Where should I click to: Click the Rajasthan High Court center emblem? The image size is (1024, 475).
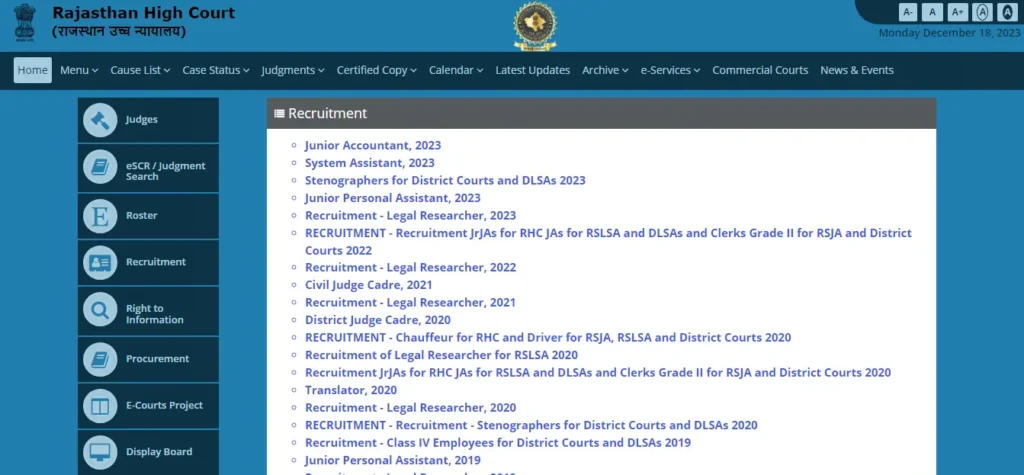tap(535, 26)
